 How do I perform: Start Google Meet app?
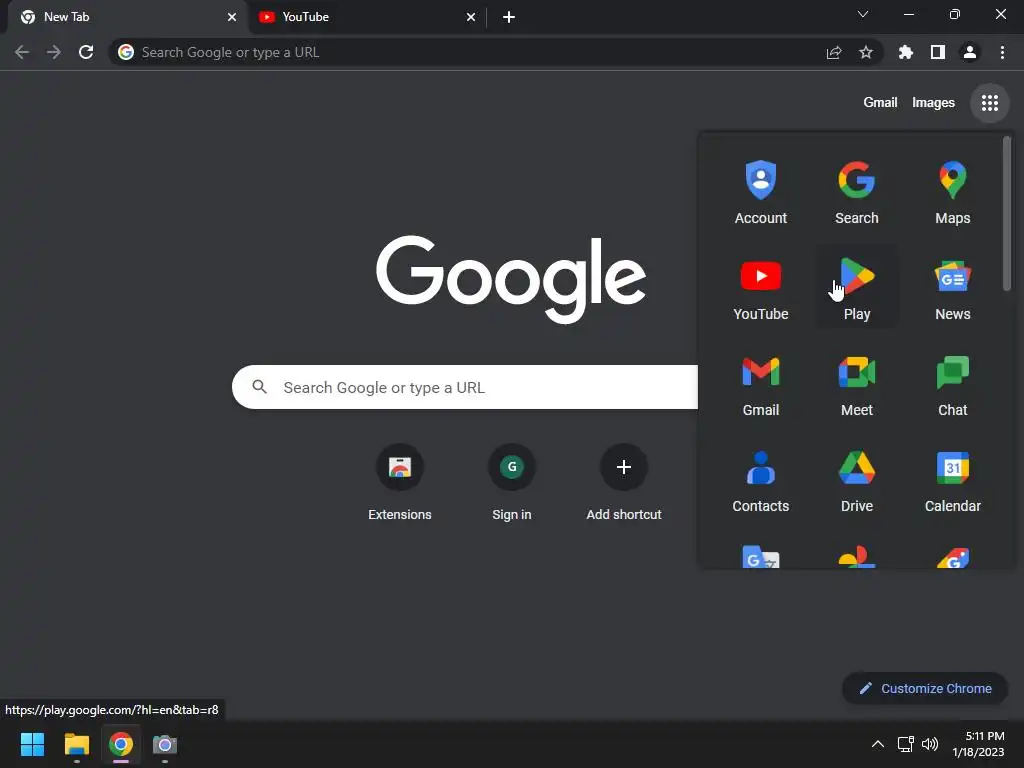856,385
